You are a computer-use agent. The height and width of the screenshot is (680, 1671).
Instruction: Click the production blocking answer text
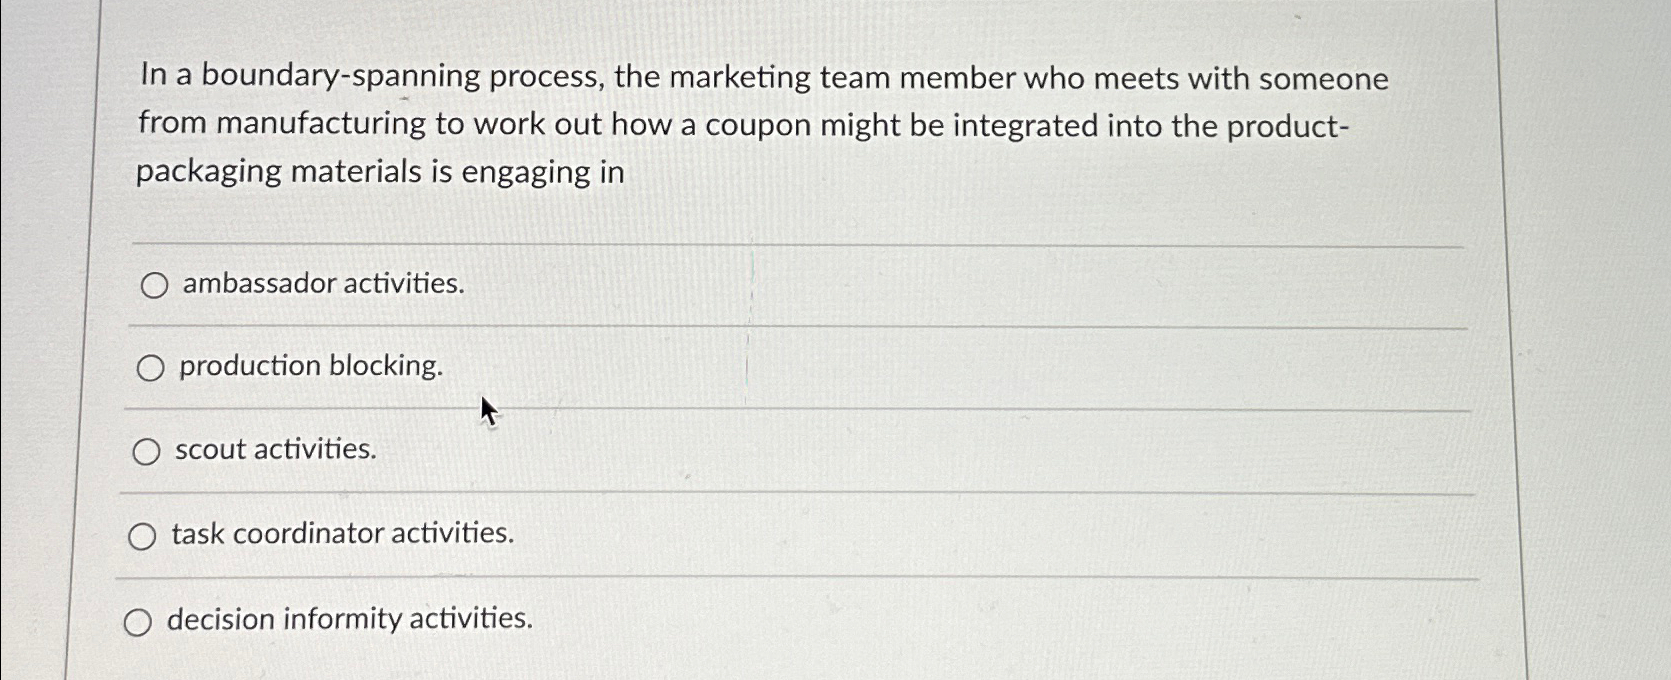310,366
